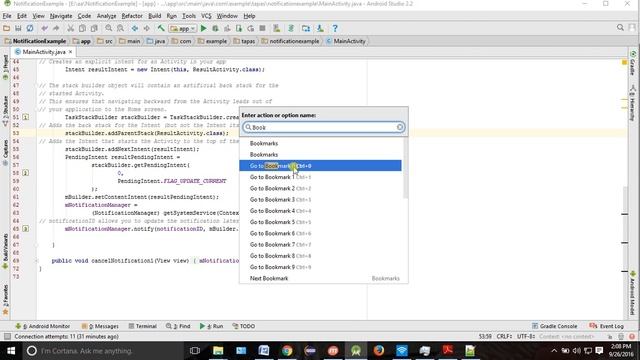640x360 pixels.
Task: Open the VCS menu
Action: click(x=206, y=16)
